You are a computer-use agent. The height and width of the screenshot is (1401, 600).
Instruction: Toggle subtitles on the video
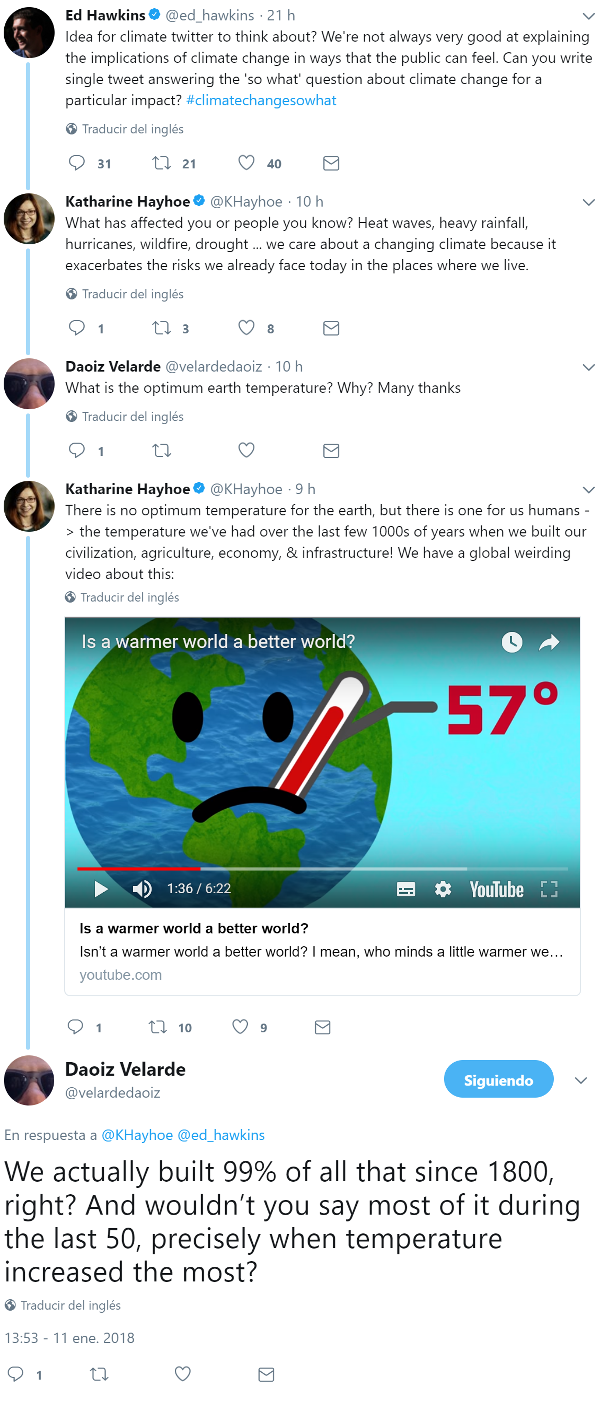click(406, 889)
